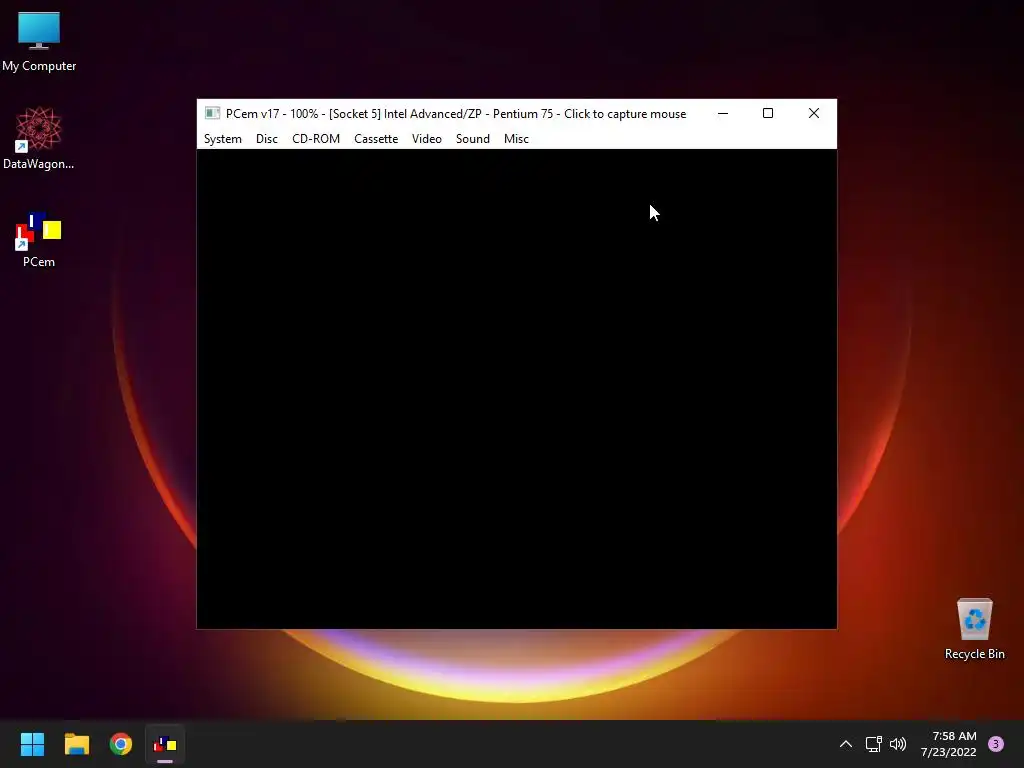Image resolution: width=1024 pixels, height=768 pixels.
Task: Open the Video menu
Action: [426, 138]
